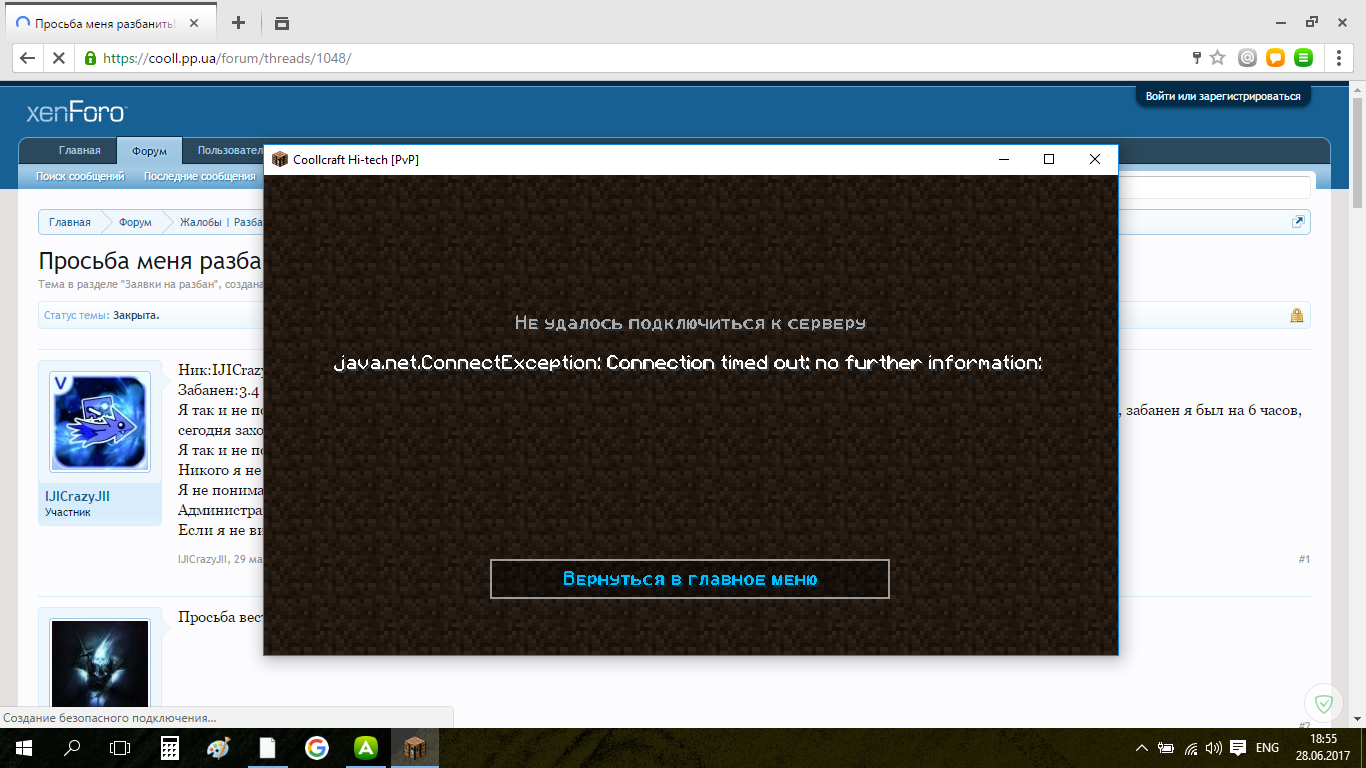Screen dimensions: 1366x768
Task: Open Task View in the taskbar
Action: [120, 748]
